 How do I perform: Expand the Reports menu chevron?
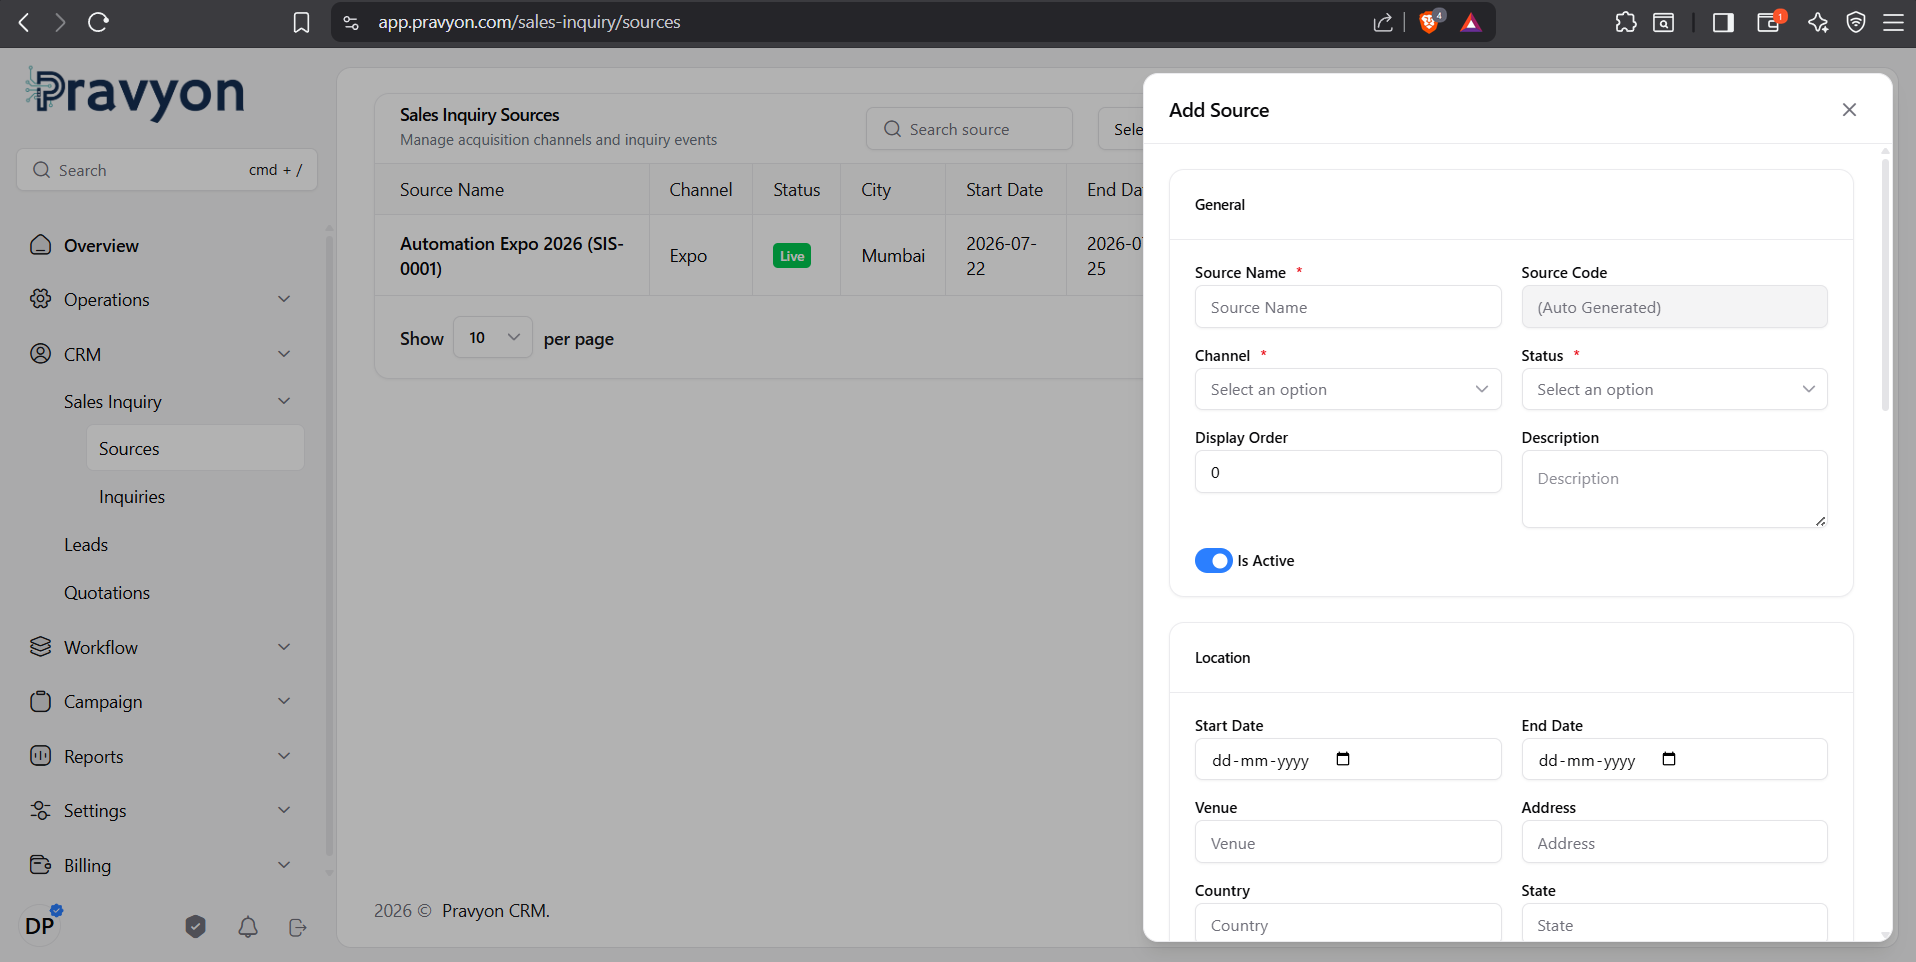(x=284, y=756)
